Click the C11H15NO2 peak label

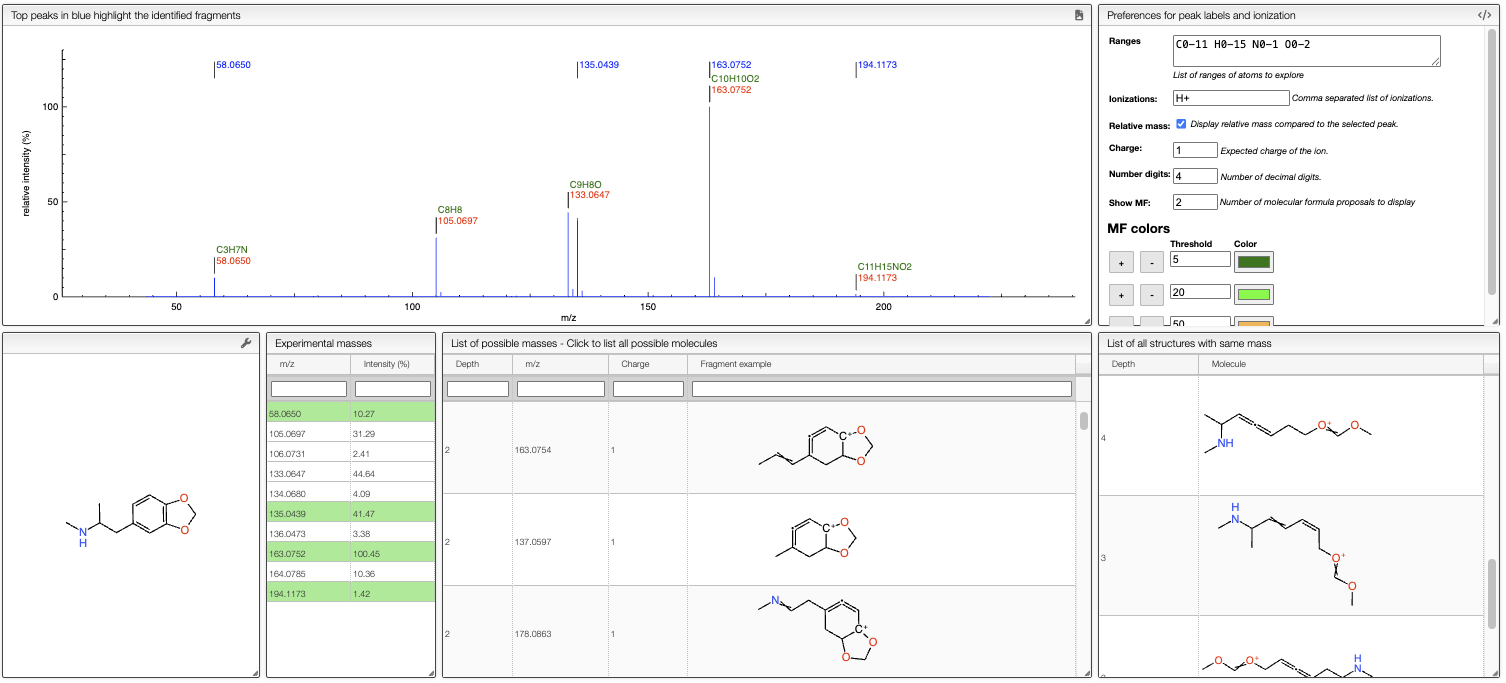point(885,267)
